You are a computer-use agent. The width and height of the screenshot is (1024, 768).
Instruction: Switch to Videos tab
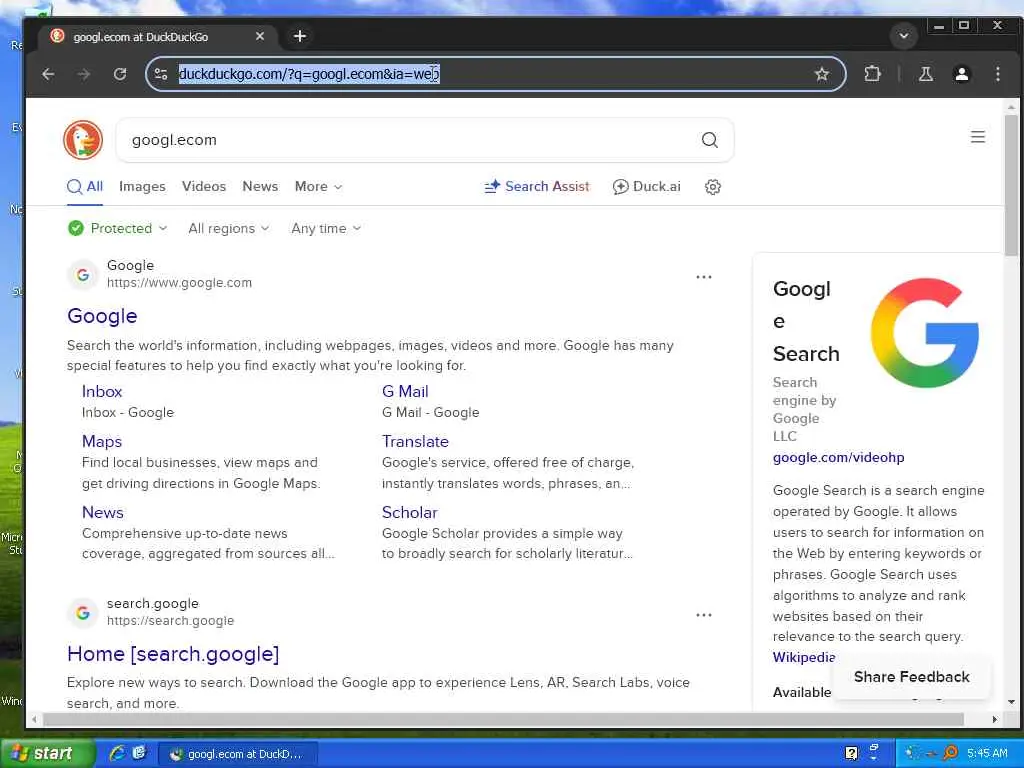pyautogui.click(x=204, y=187)
